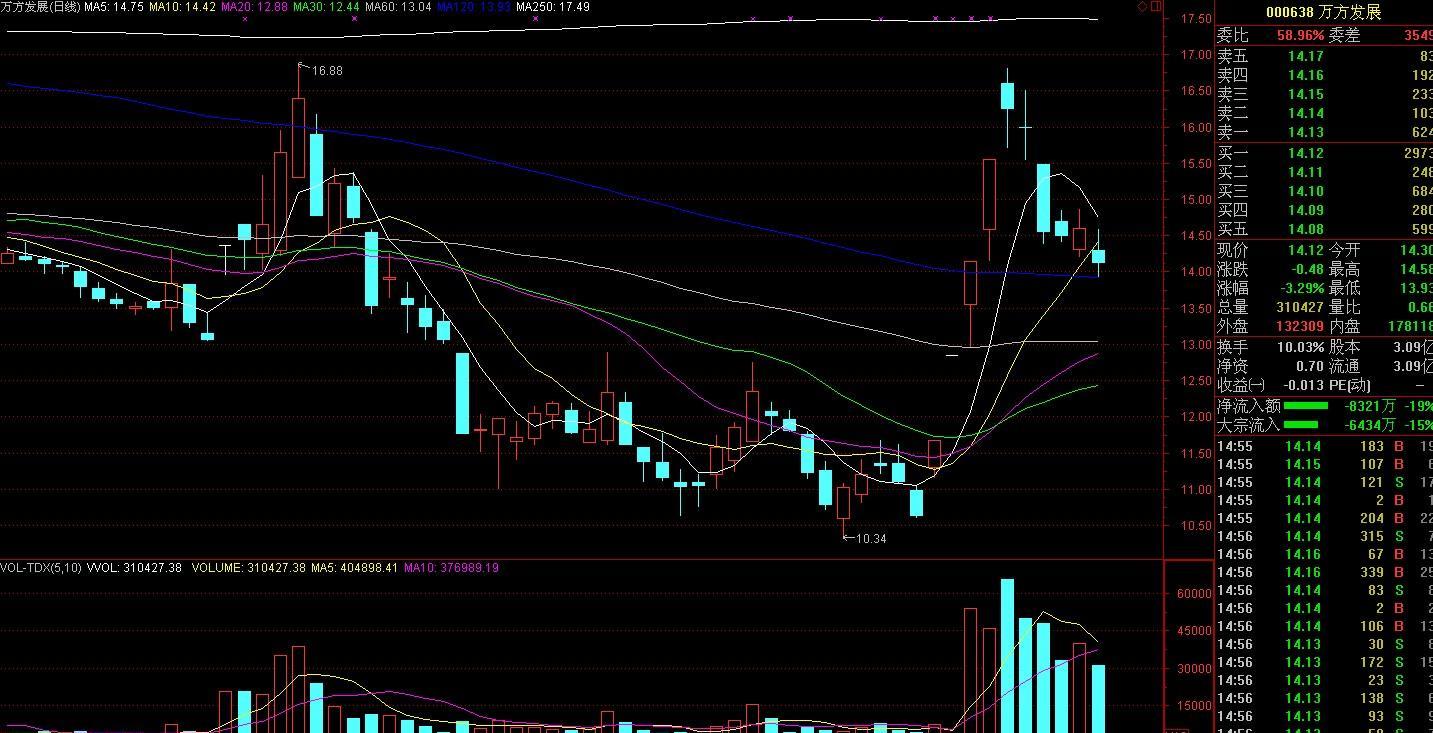The image size is (1433, 733).
Task: Select the 买一 row priced 14.12
Action: point(1324,153)
